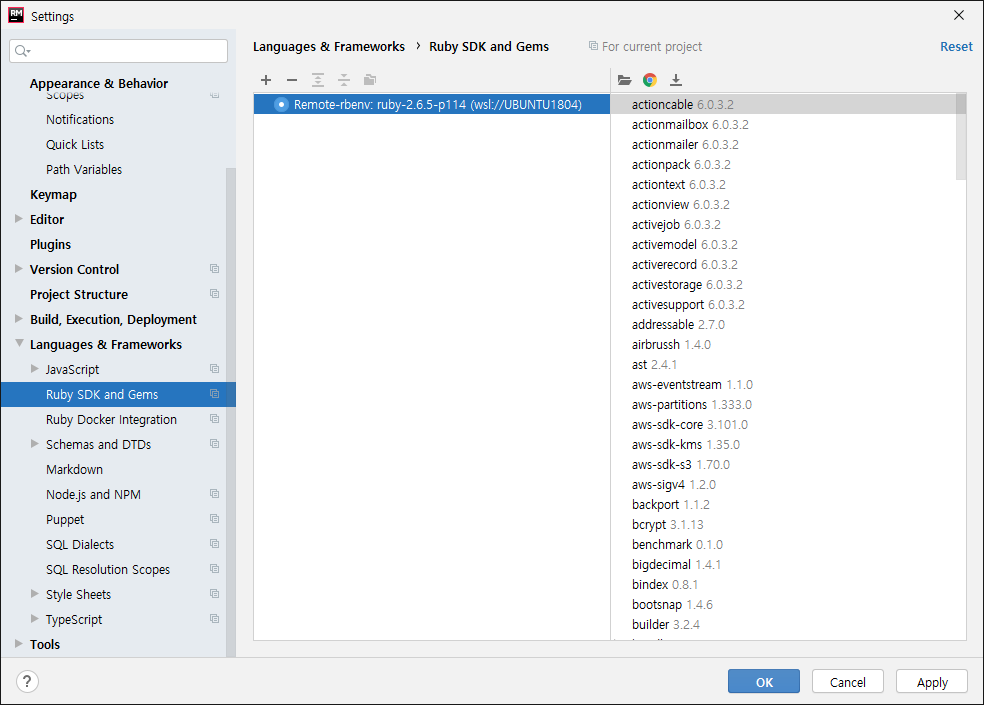Click project-level icon beside JavaScript
Viewport: 984px width, 705px height.
pos(215,369)
